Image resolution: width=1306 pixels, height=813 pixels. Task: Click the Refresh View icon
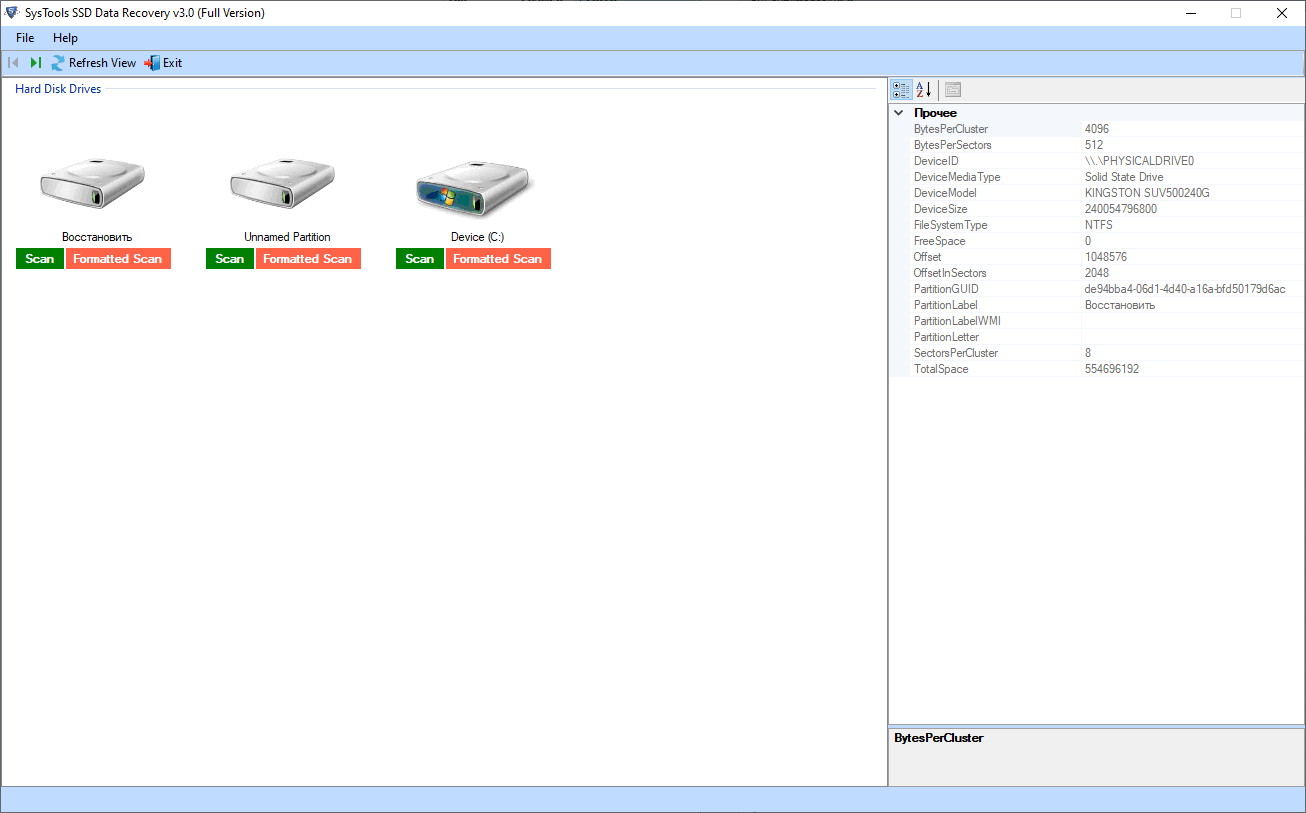(x=58, y=63)
